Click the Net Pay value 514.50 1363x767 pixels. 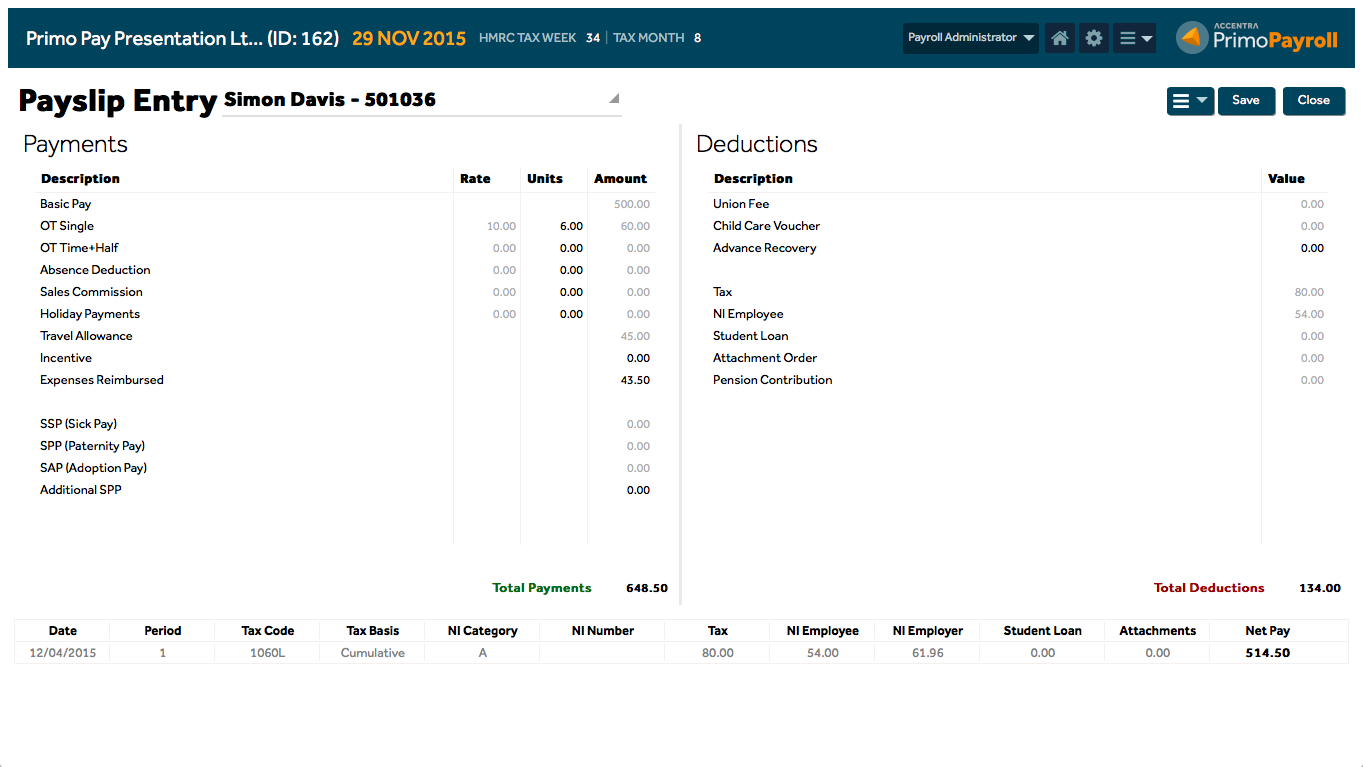(x=1267, y=653)
